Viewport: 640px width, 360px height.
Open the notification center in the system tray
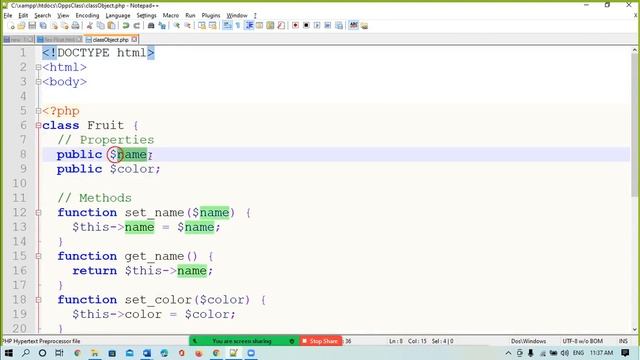[625, 353]
